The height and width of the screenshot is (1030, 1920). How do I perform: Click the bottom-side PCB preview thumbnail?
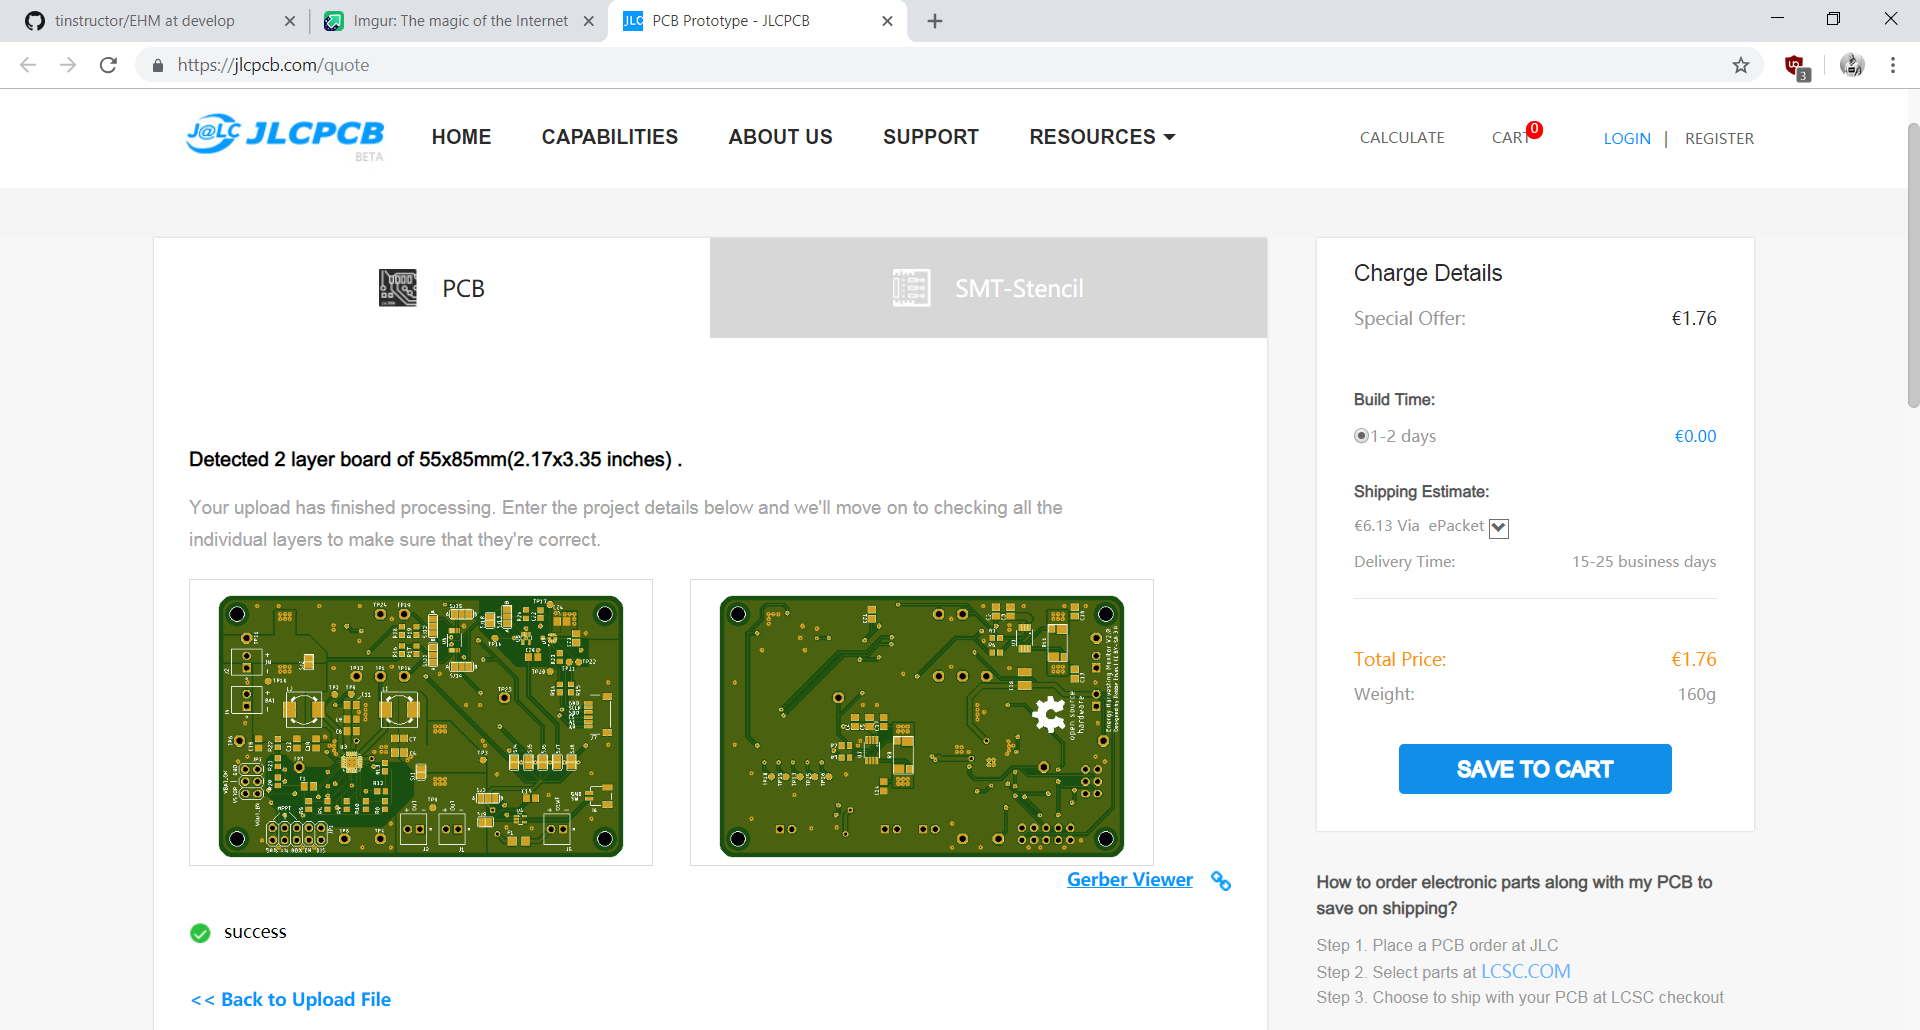[922, 723]
